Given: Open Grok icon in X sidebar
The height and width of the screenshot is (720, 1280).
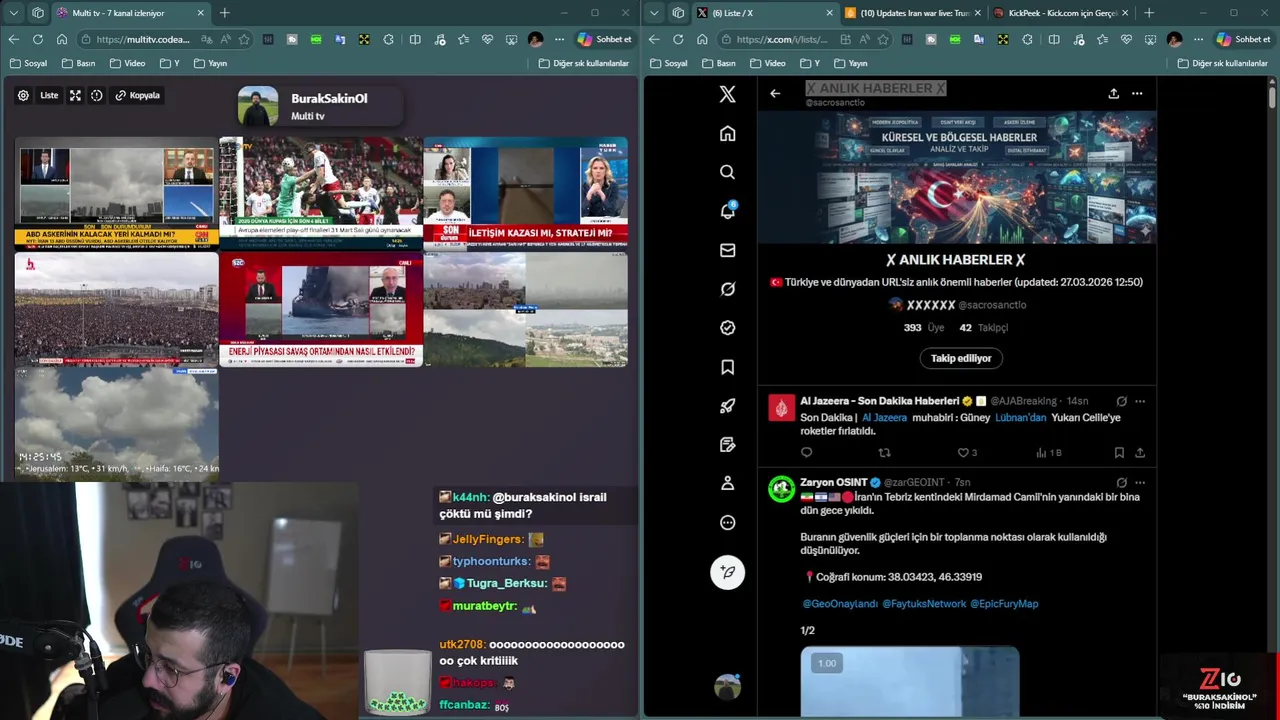Looking at the screenshot, I should point(727,289).
